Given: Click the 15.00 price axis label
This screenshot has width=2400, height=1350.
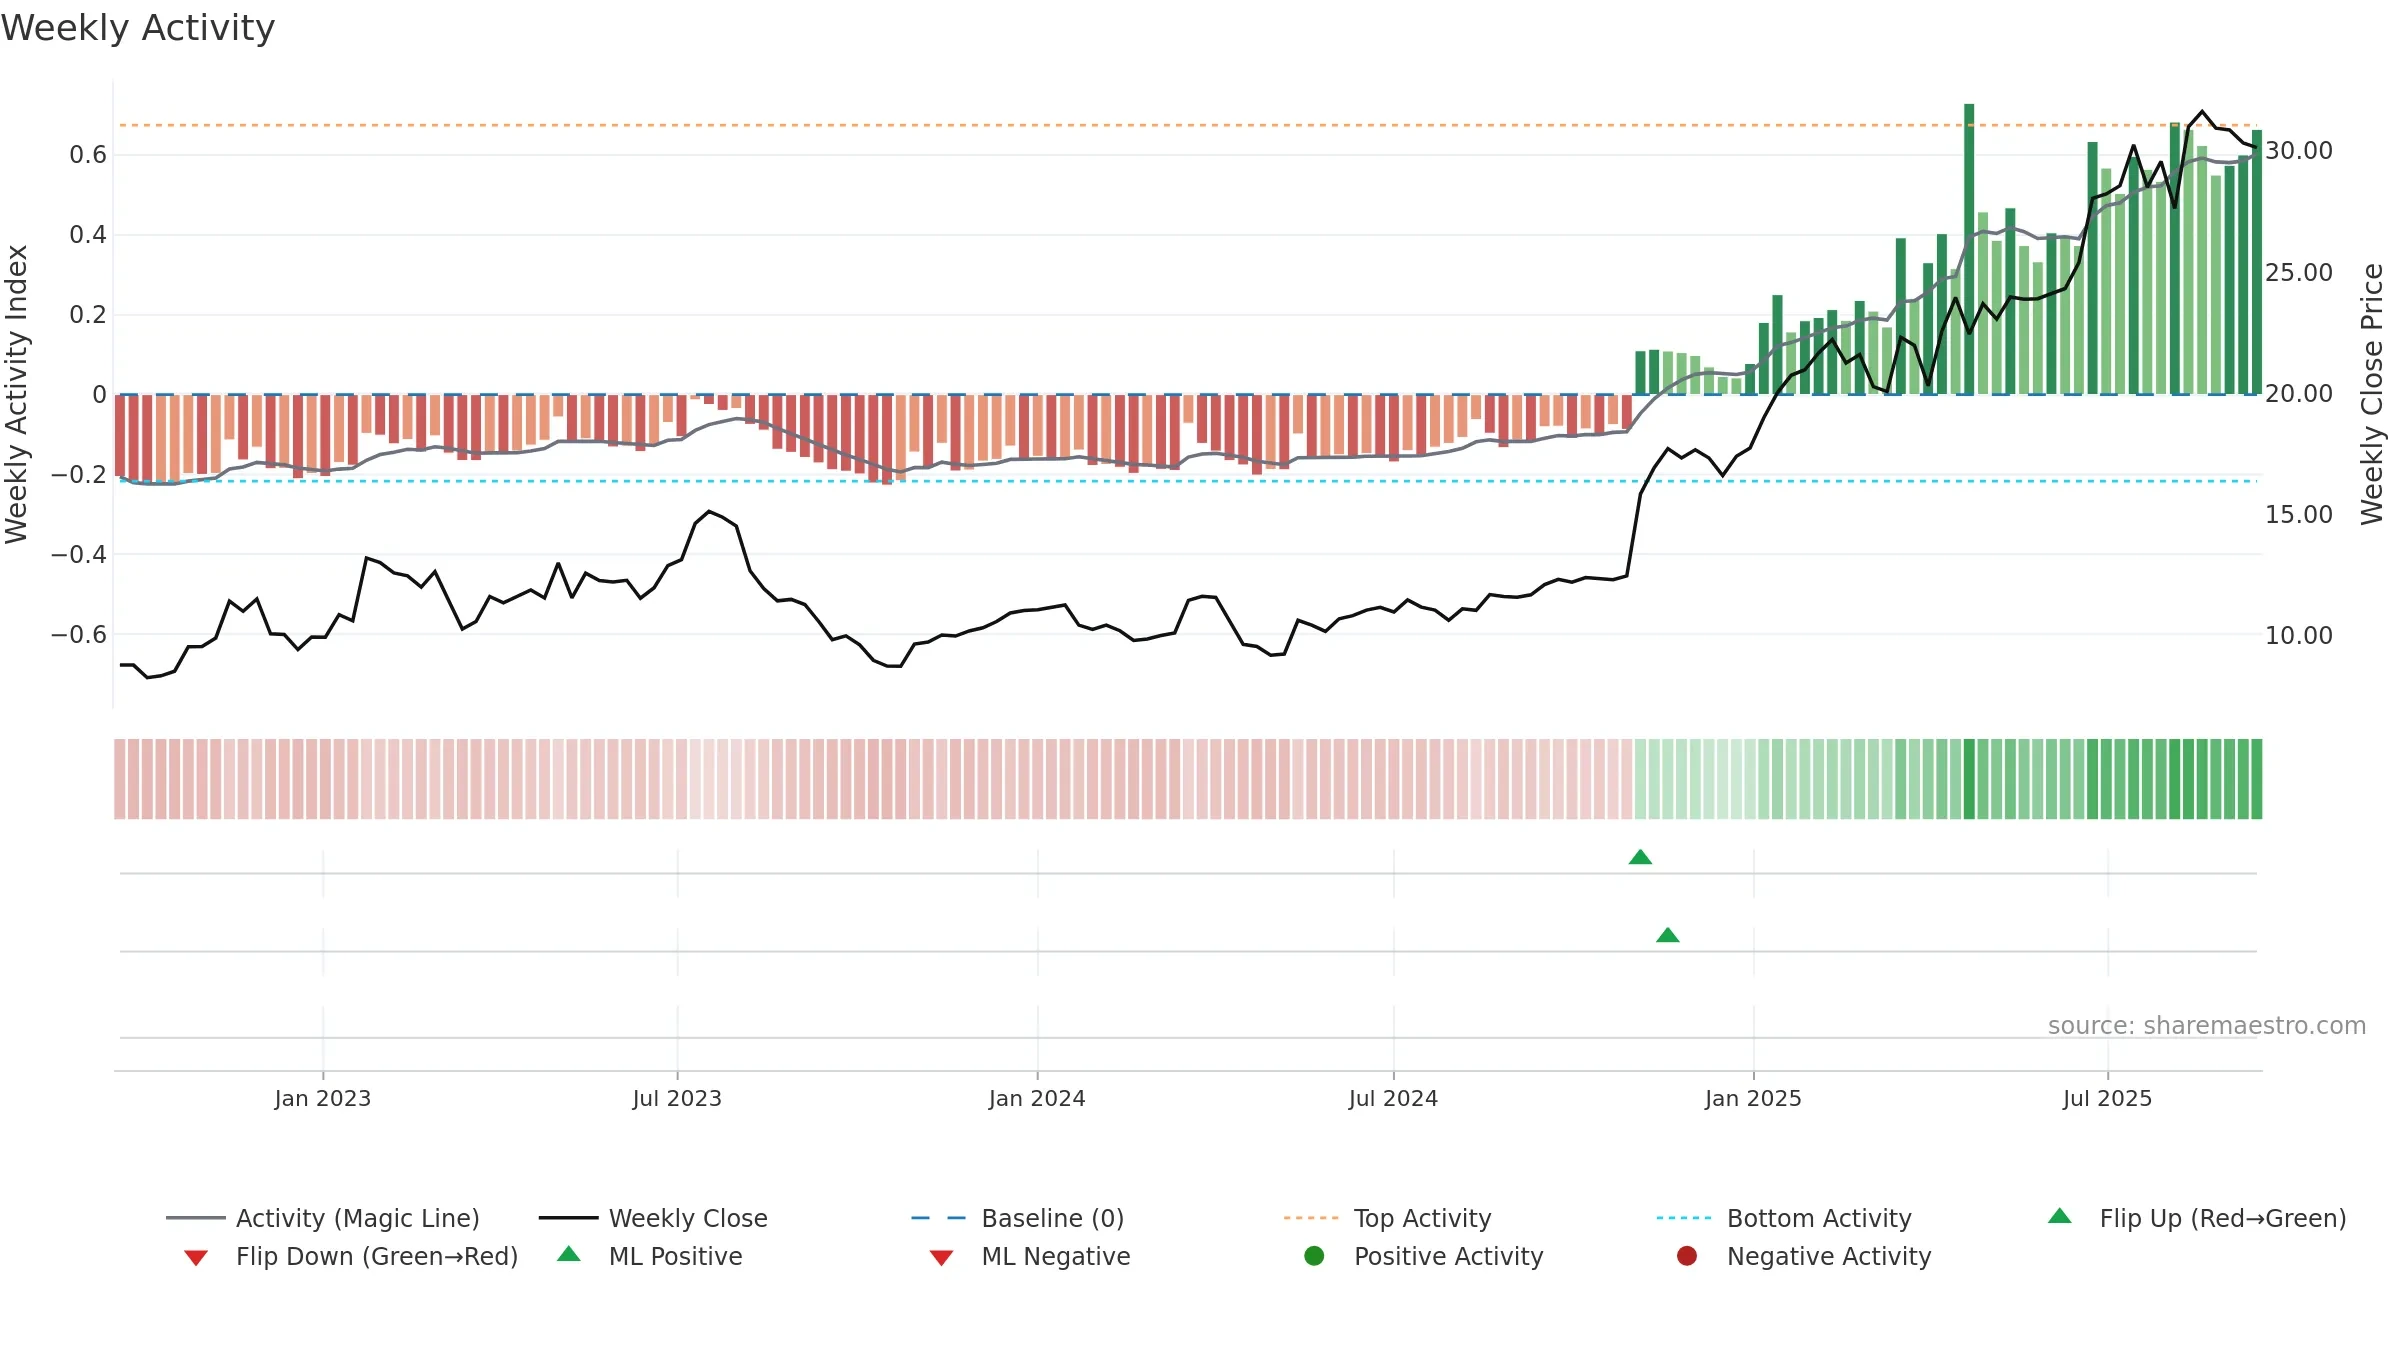Looking at the screenshot, I should (x=2298, y=515).
